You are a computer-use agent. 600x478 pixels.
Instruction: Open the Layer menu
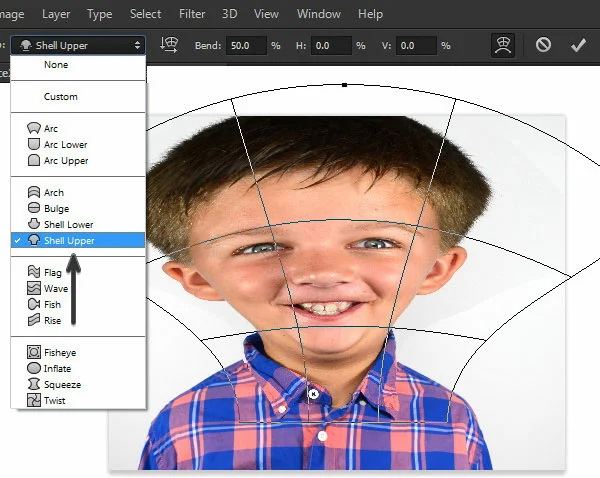click(56, 14)
